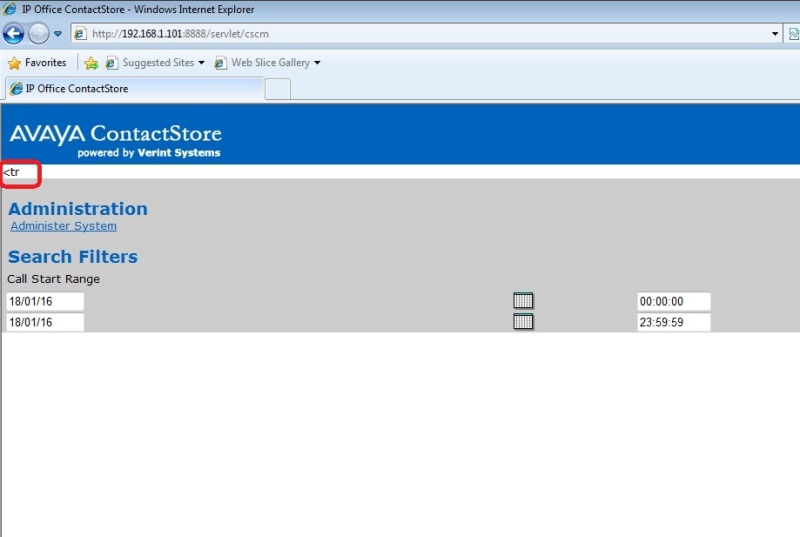Screen dimensions: 800x537
Task: Open the Administer System link
Action: click(64, 226)
